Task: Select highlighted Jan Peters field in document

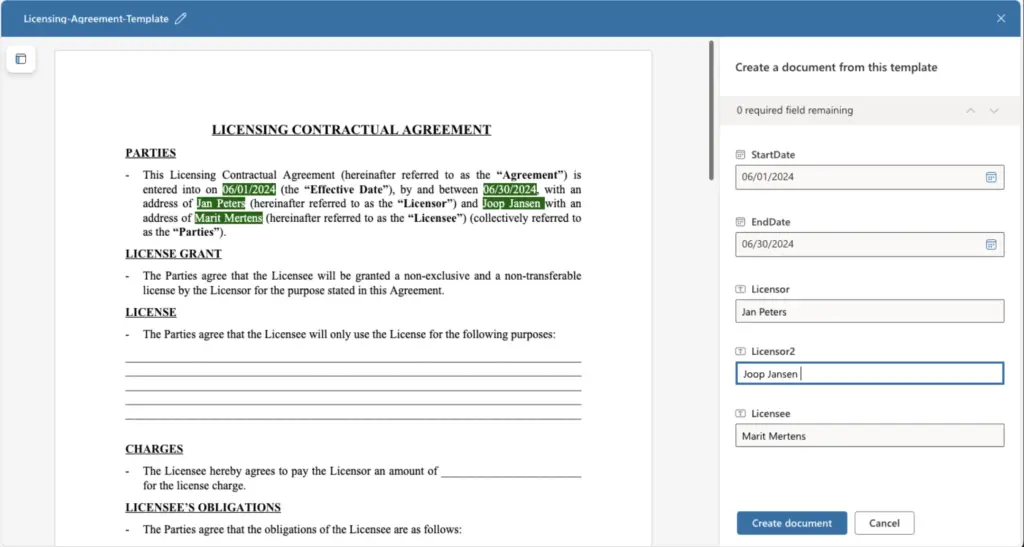Action: [221, 203]
